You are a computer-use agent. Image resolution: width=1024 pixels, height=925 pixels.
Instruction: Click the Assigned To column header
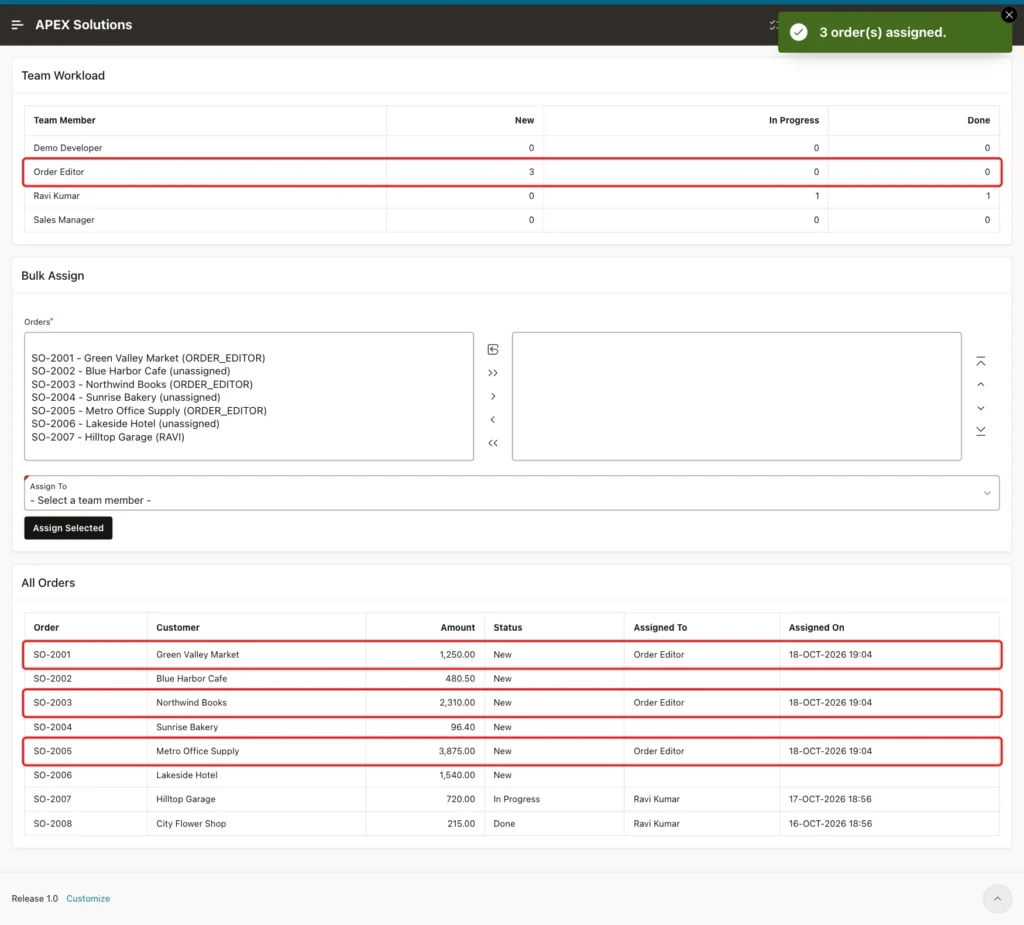(660, 627)
